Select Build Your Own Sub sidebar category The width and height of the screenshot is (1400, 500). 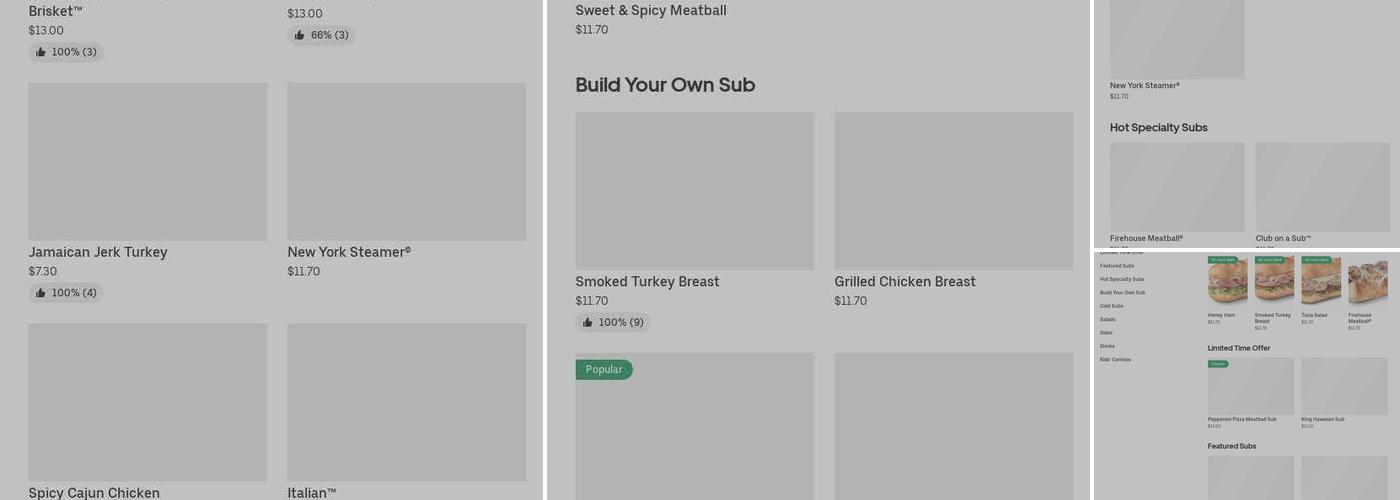pyautogui.click(x=1122, y=293)
